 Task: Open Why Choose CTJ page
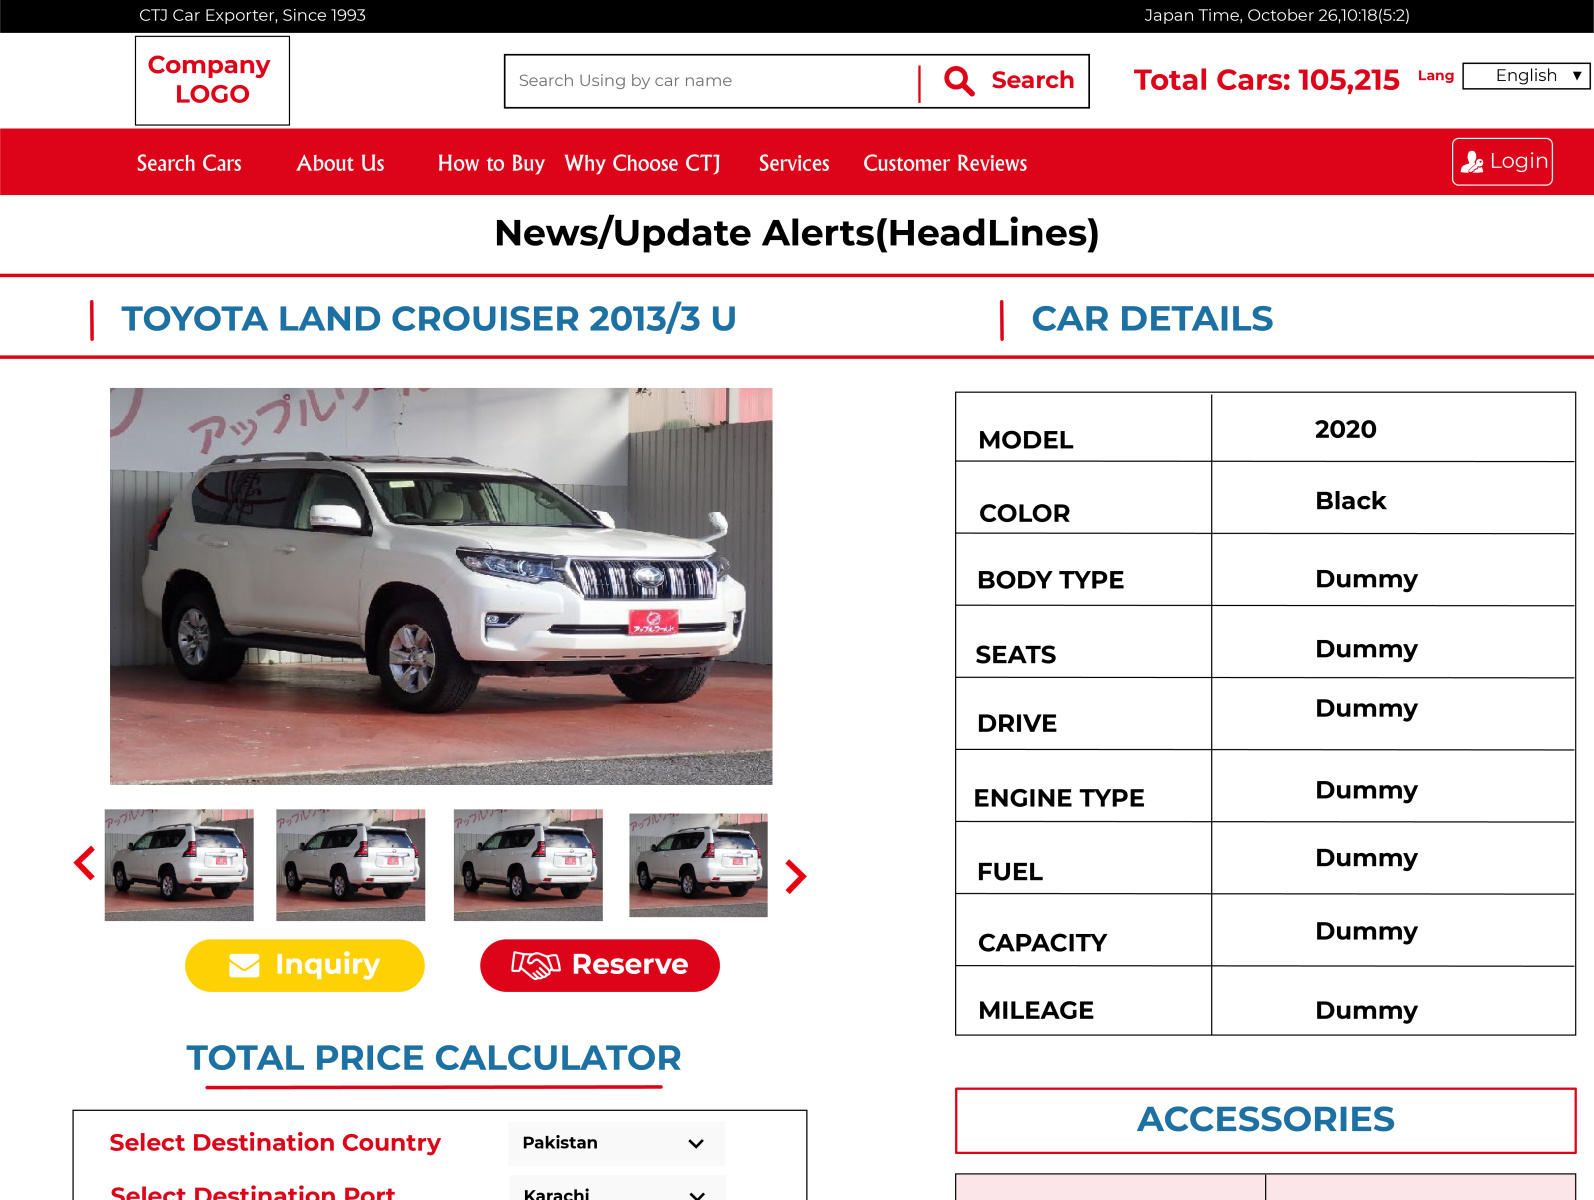point(642,163)
